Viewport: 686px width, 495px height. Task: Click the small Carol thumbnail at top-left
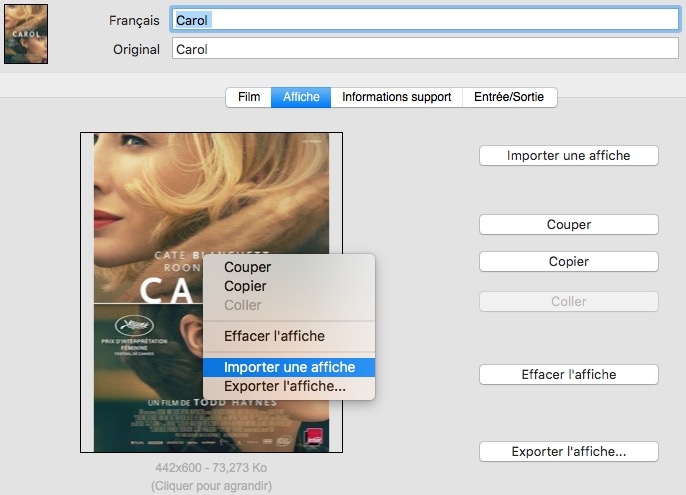click(x=26, y=34)
